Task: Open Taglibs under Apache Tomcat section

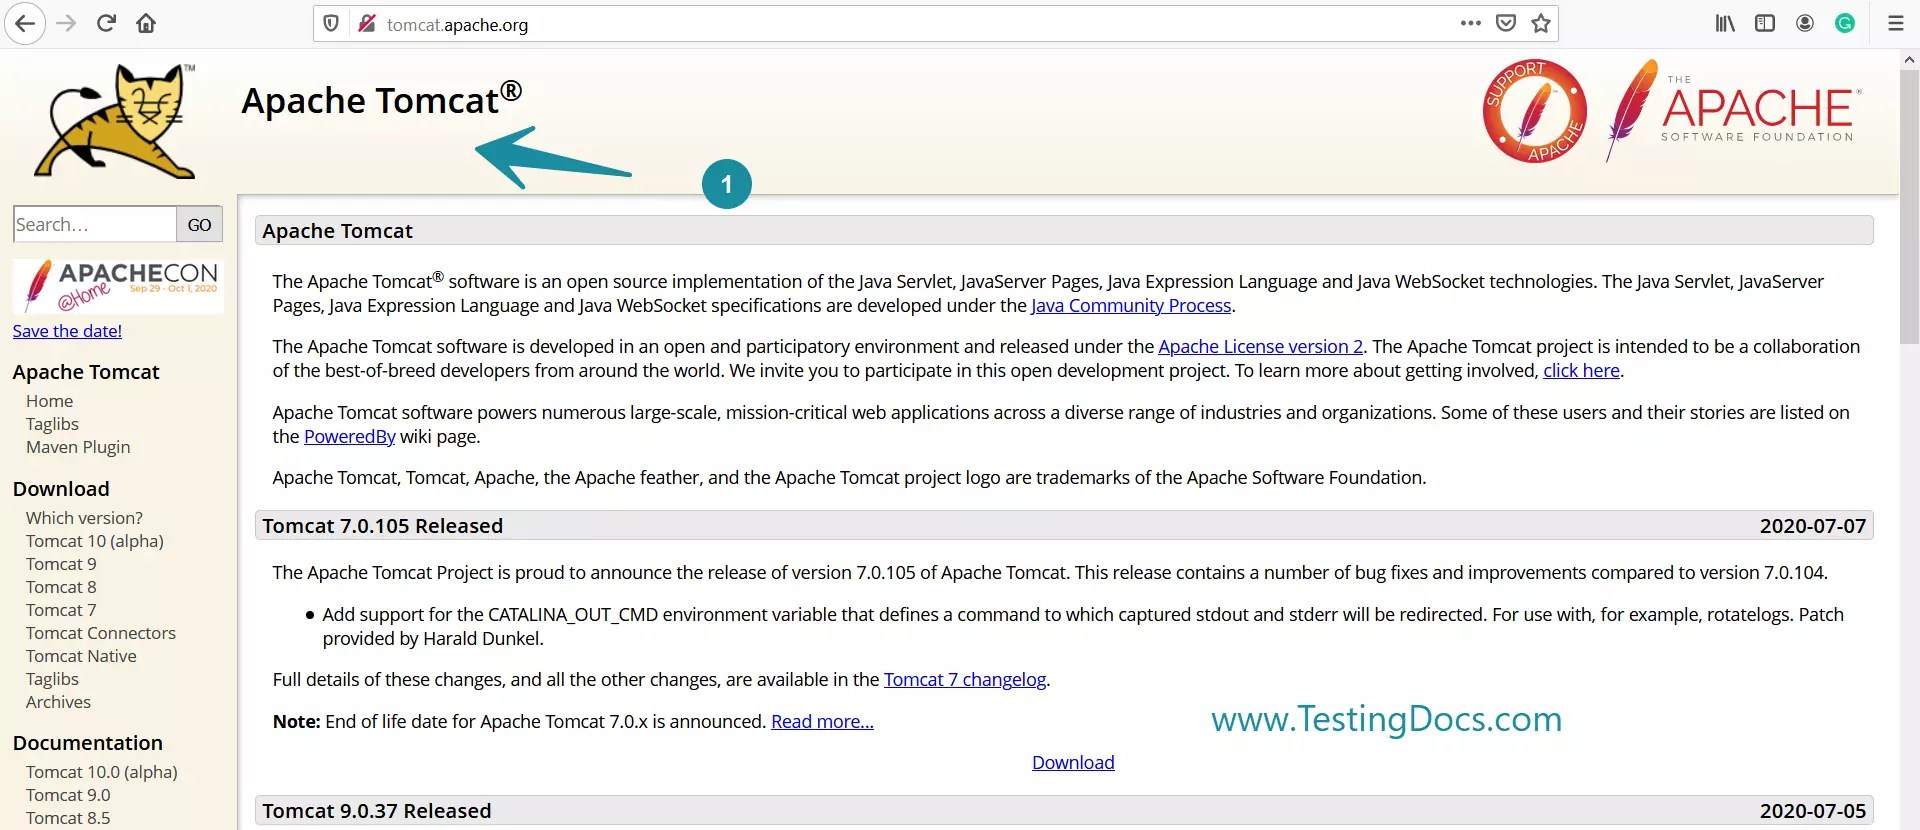Action: tap(52, 424)
